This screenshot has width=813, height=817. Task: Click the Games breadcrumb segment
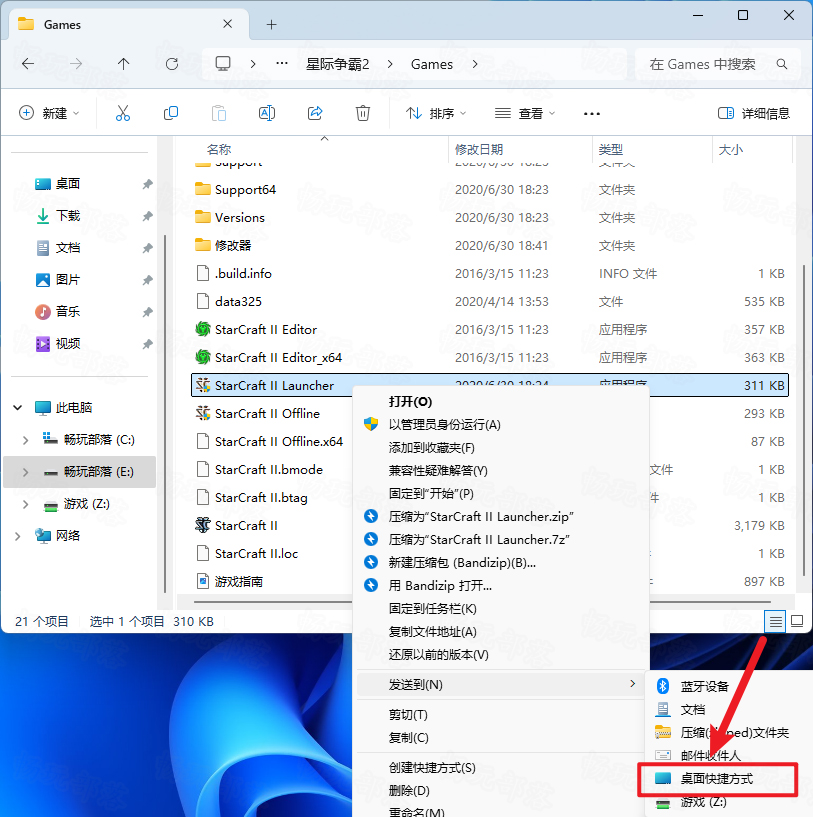coord(432,64)
